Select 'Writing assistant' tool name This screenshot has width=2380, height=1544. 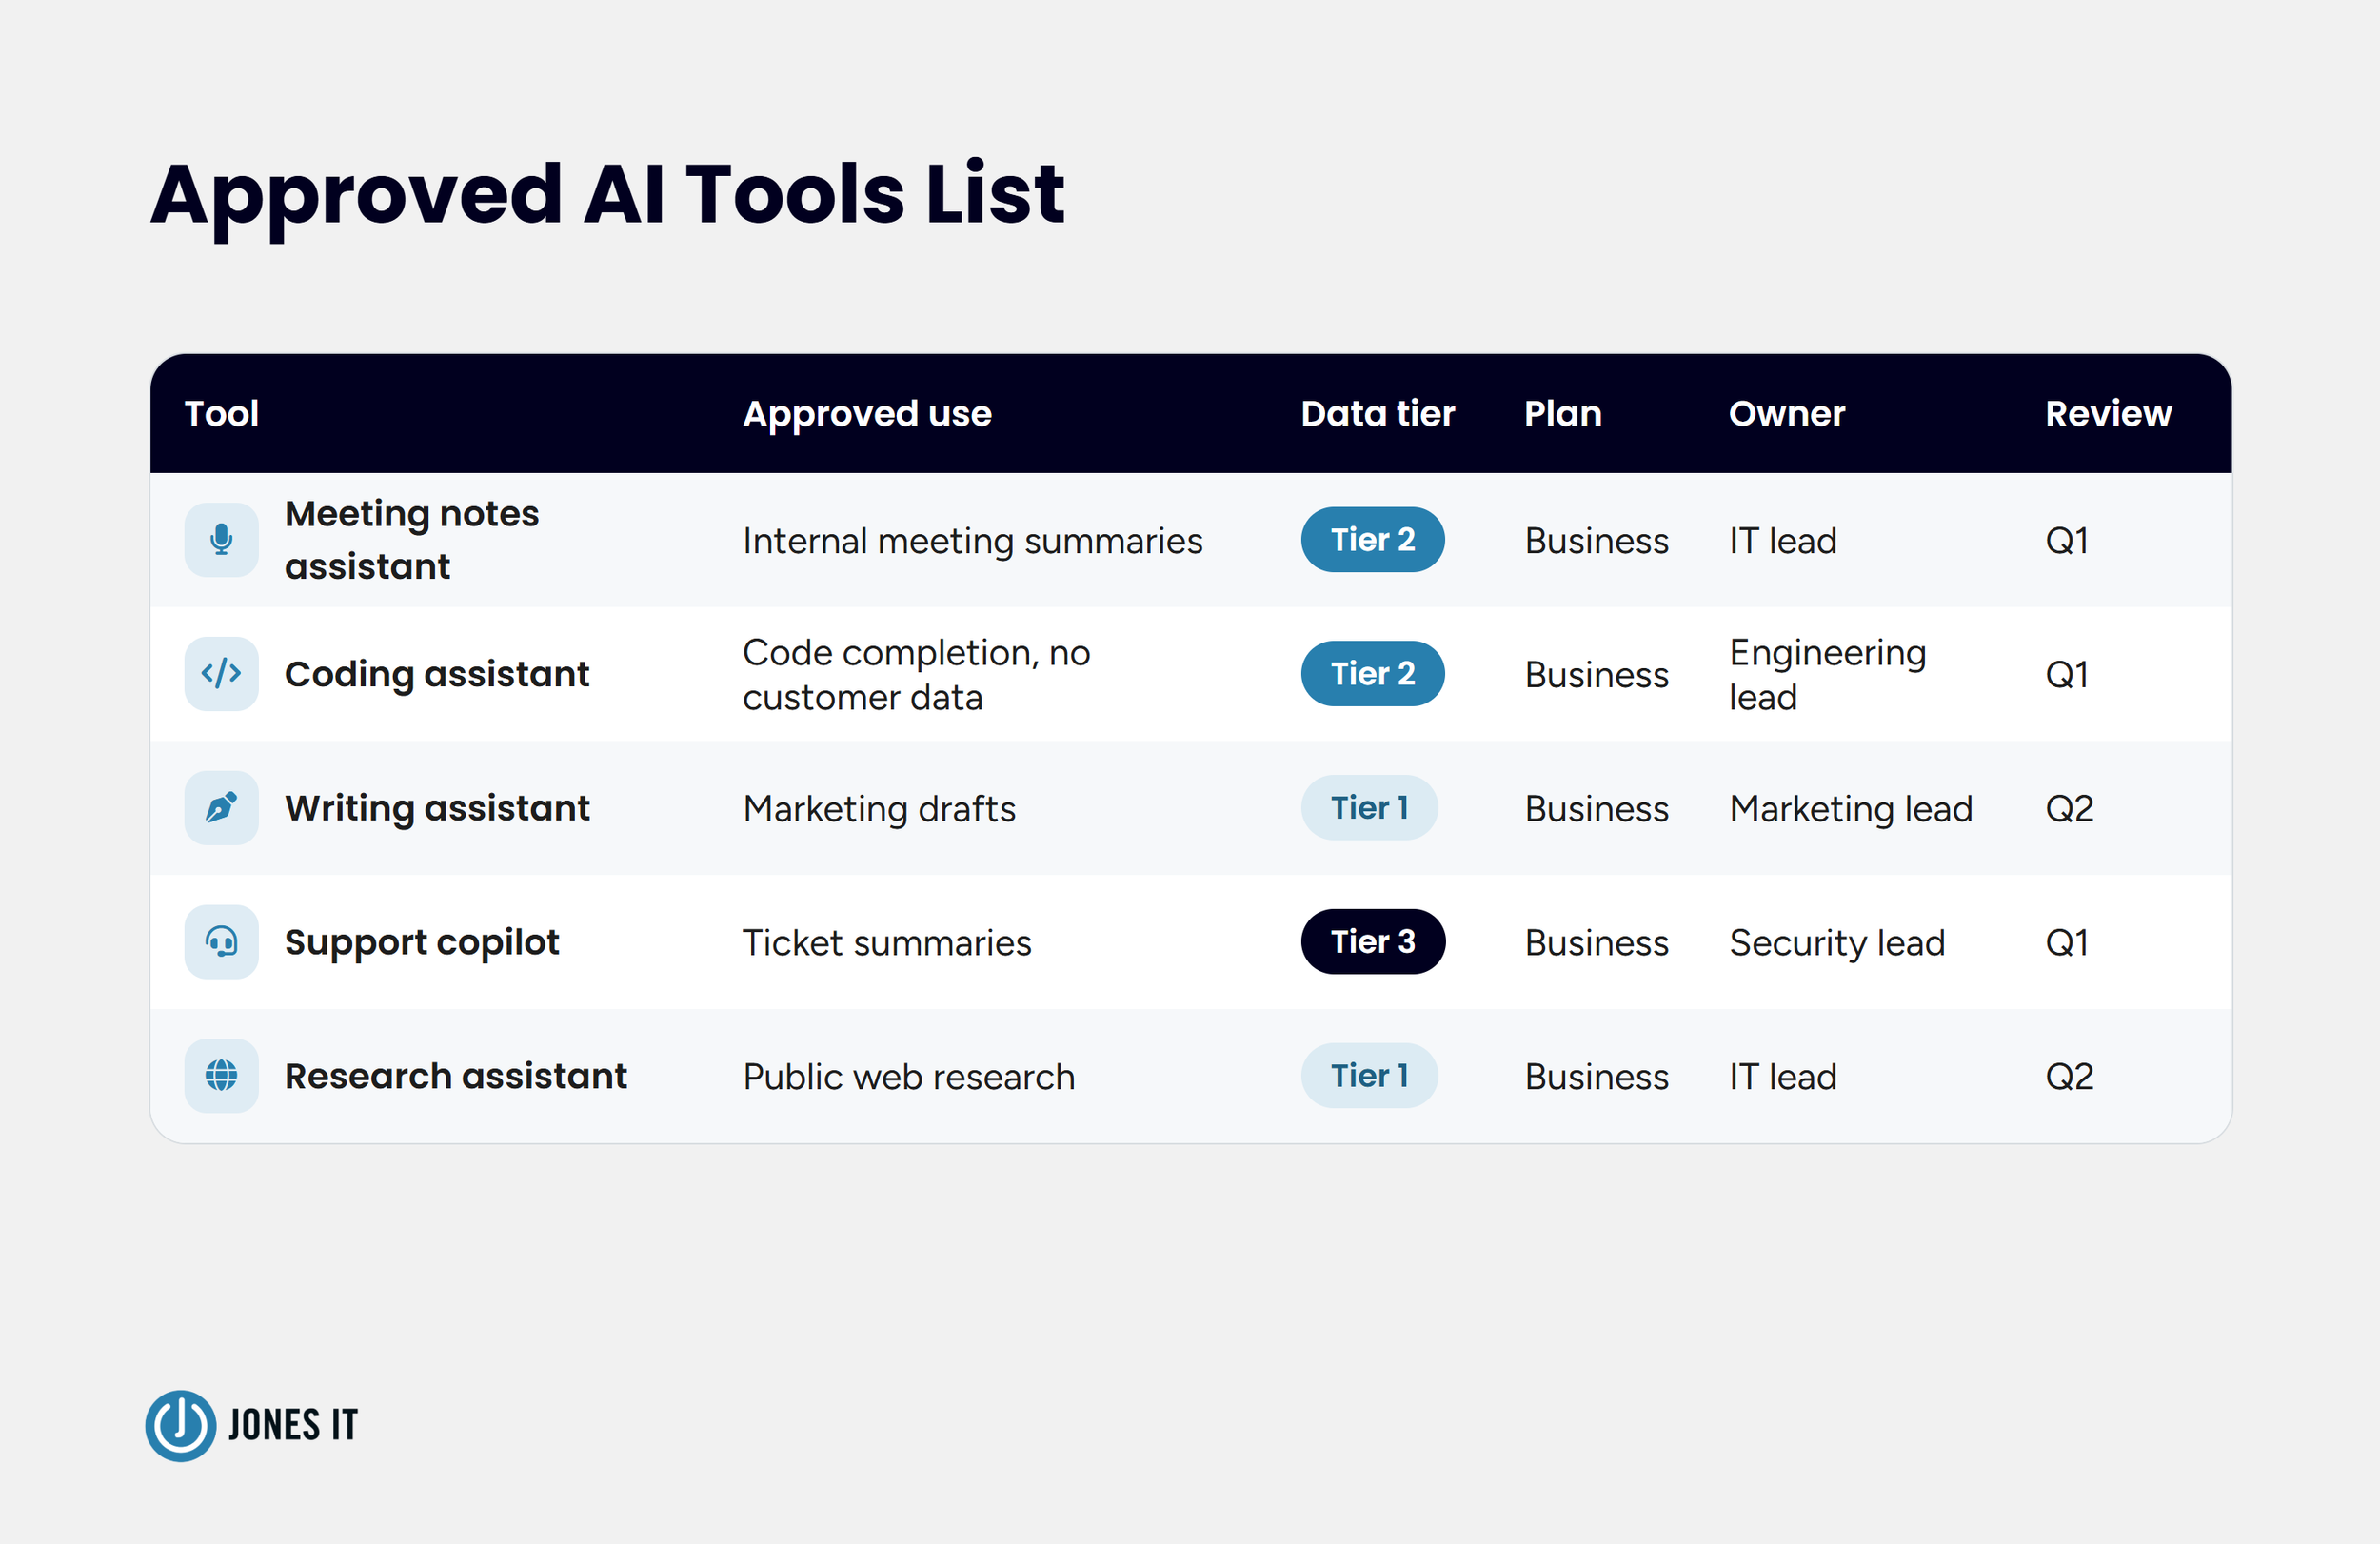437,809
